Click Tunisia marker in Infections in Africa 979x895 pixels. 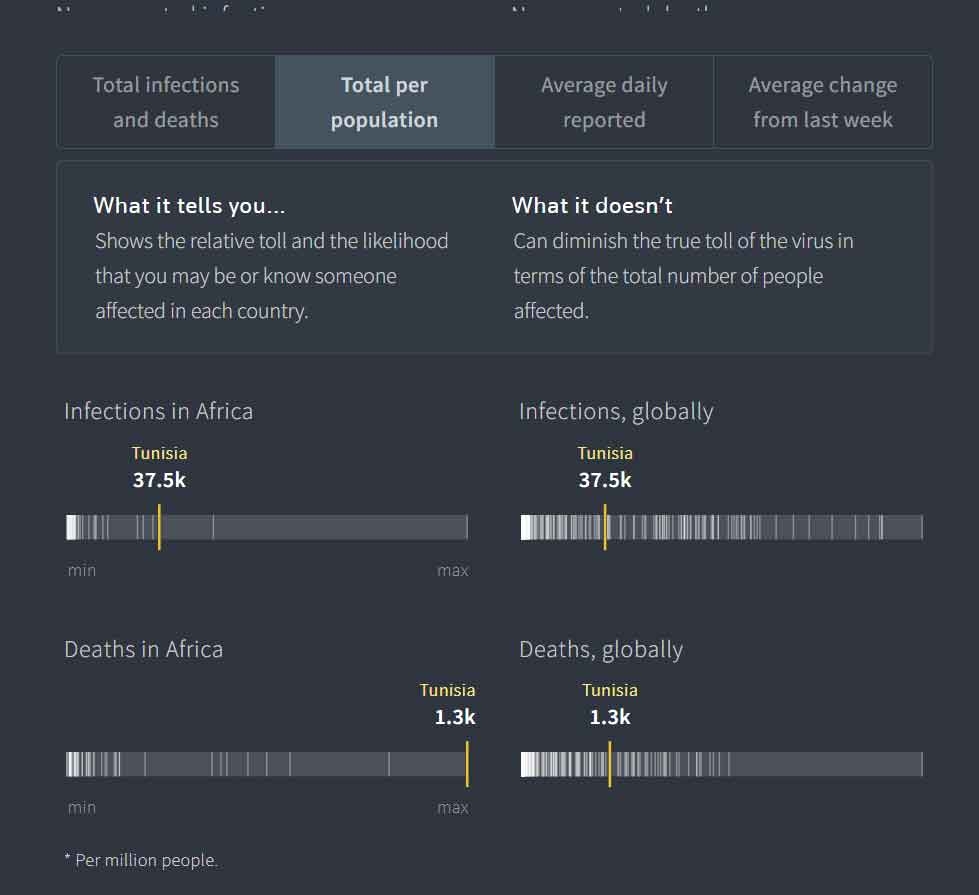(159, 527)
